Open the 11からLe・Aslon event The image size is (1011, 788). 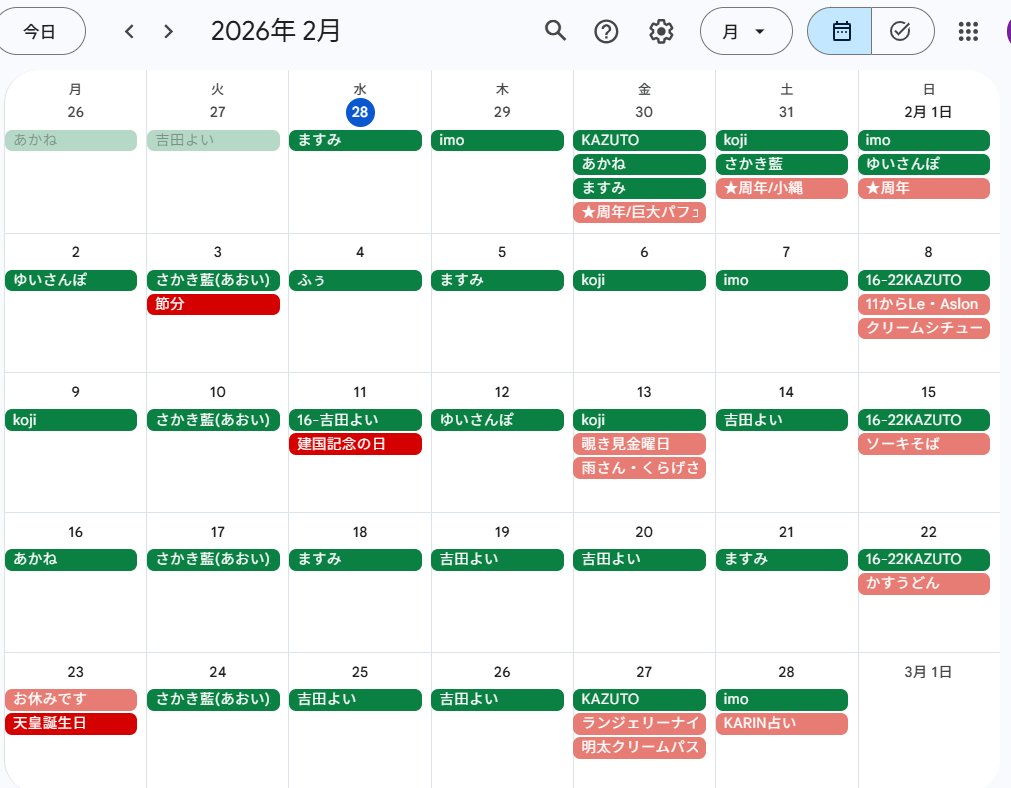point(924,304)
